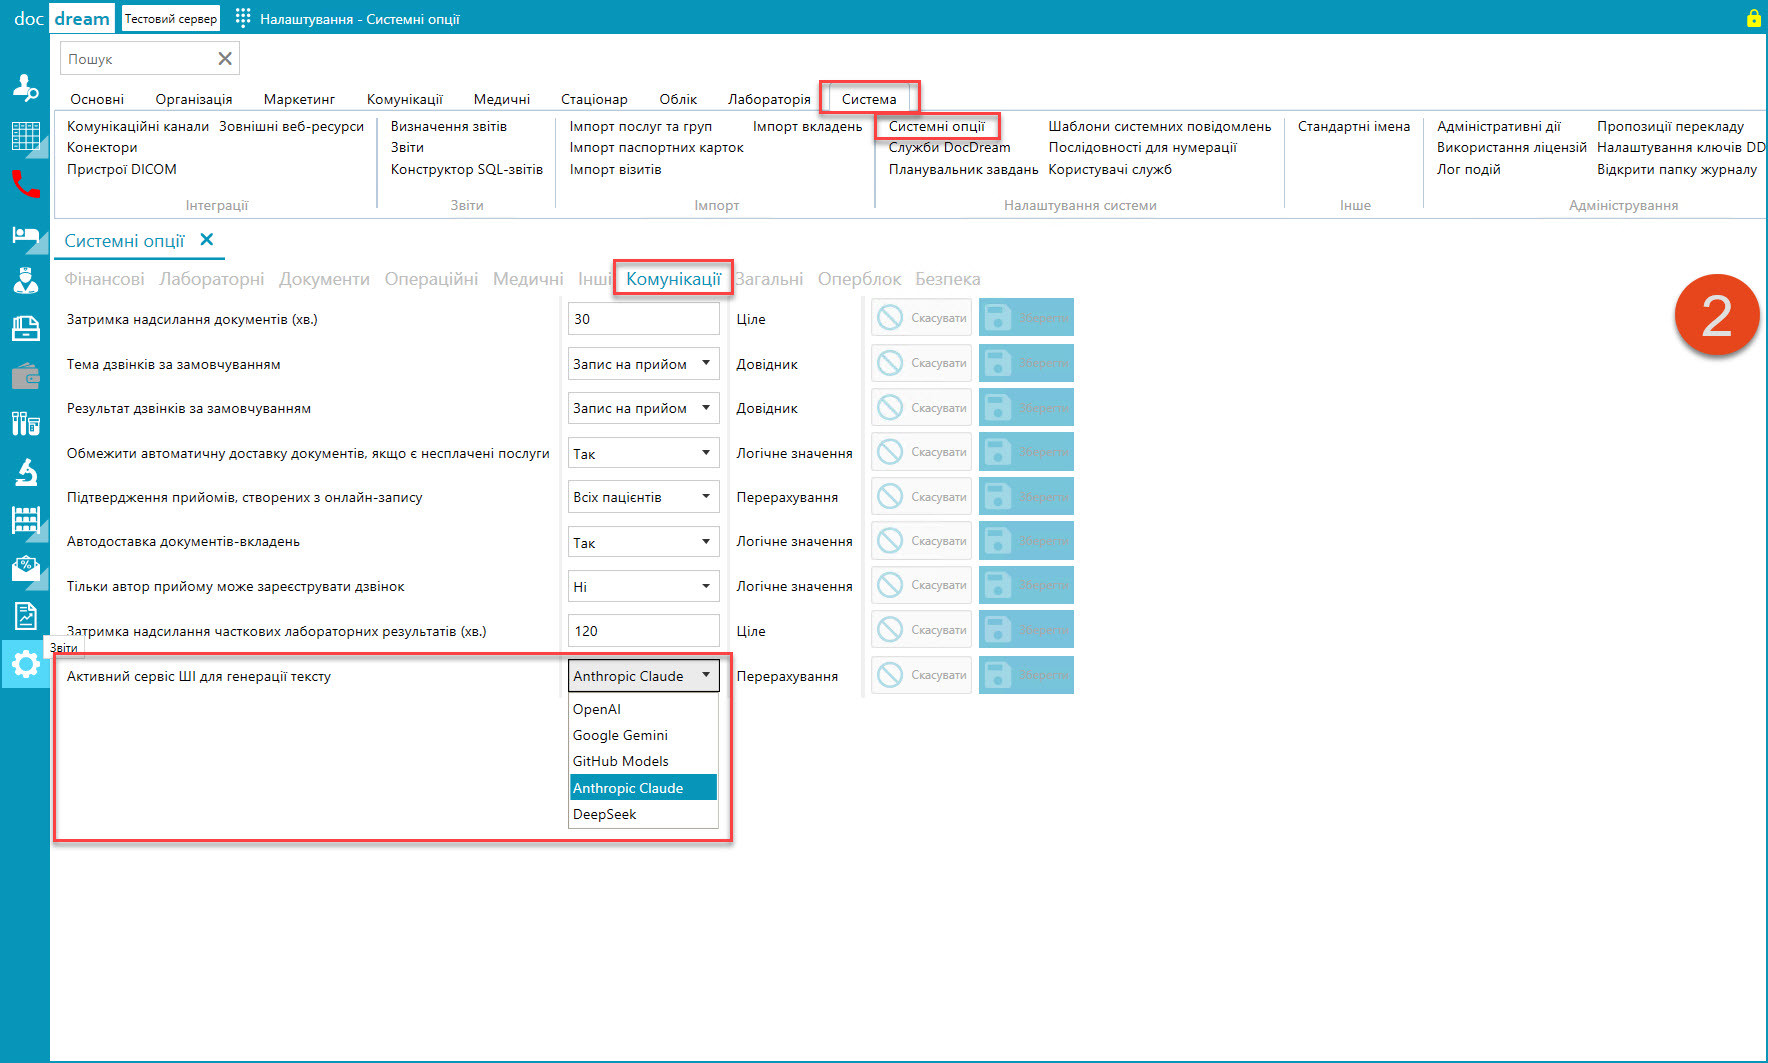Click the Пошук search input field
1768x1063 pixels.
140,59
